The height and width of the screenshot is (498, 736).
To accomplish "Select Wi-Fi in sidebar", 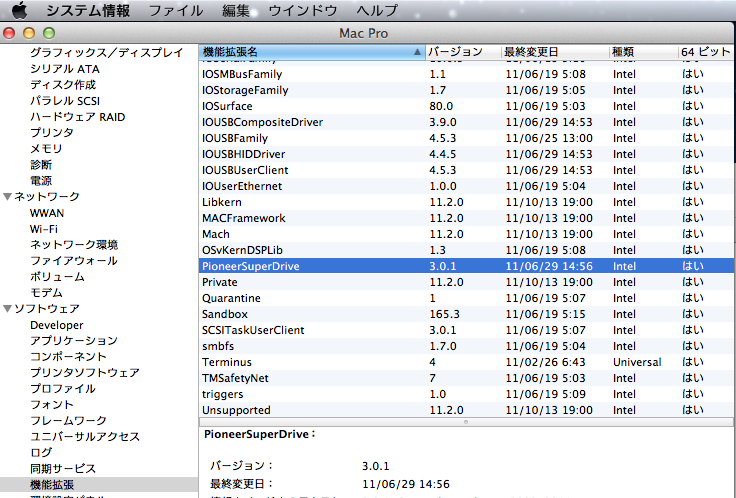I will 44,229.
